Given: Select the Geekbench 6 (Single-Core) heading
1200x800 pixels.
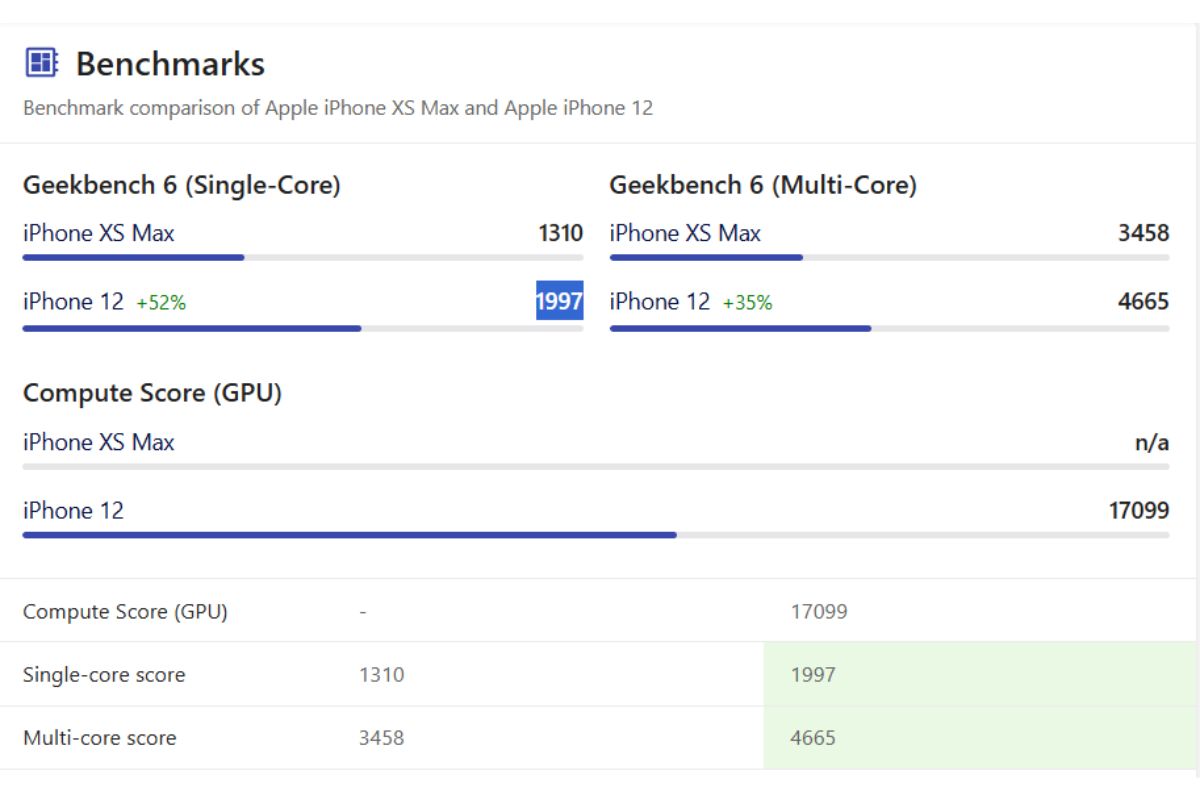Looking at the screenshot, I should 181,185.
